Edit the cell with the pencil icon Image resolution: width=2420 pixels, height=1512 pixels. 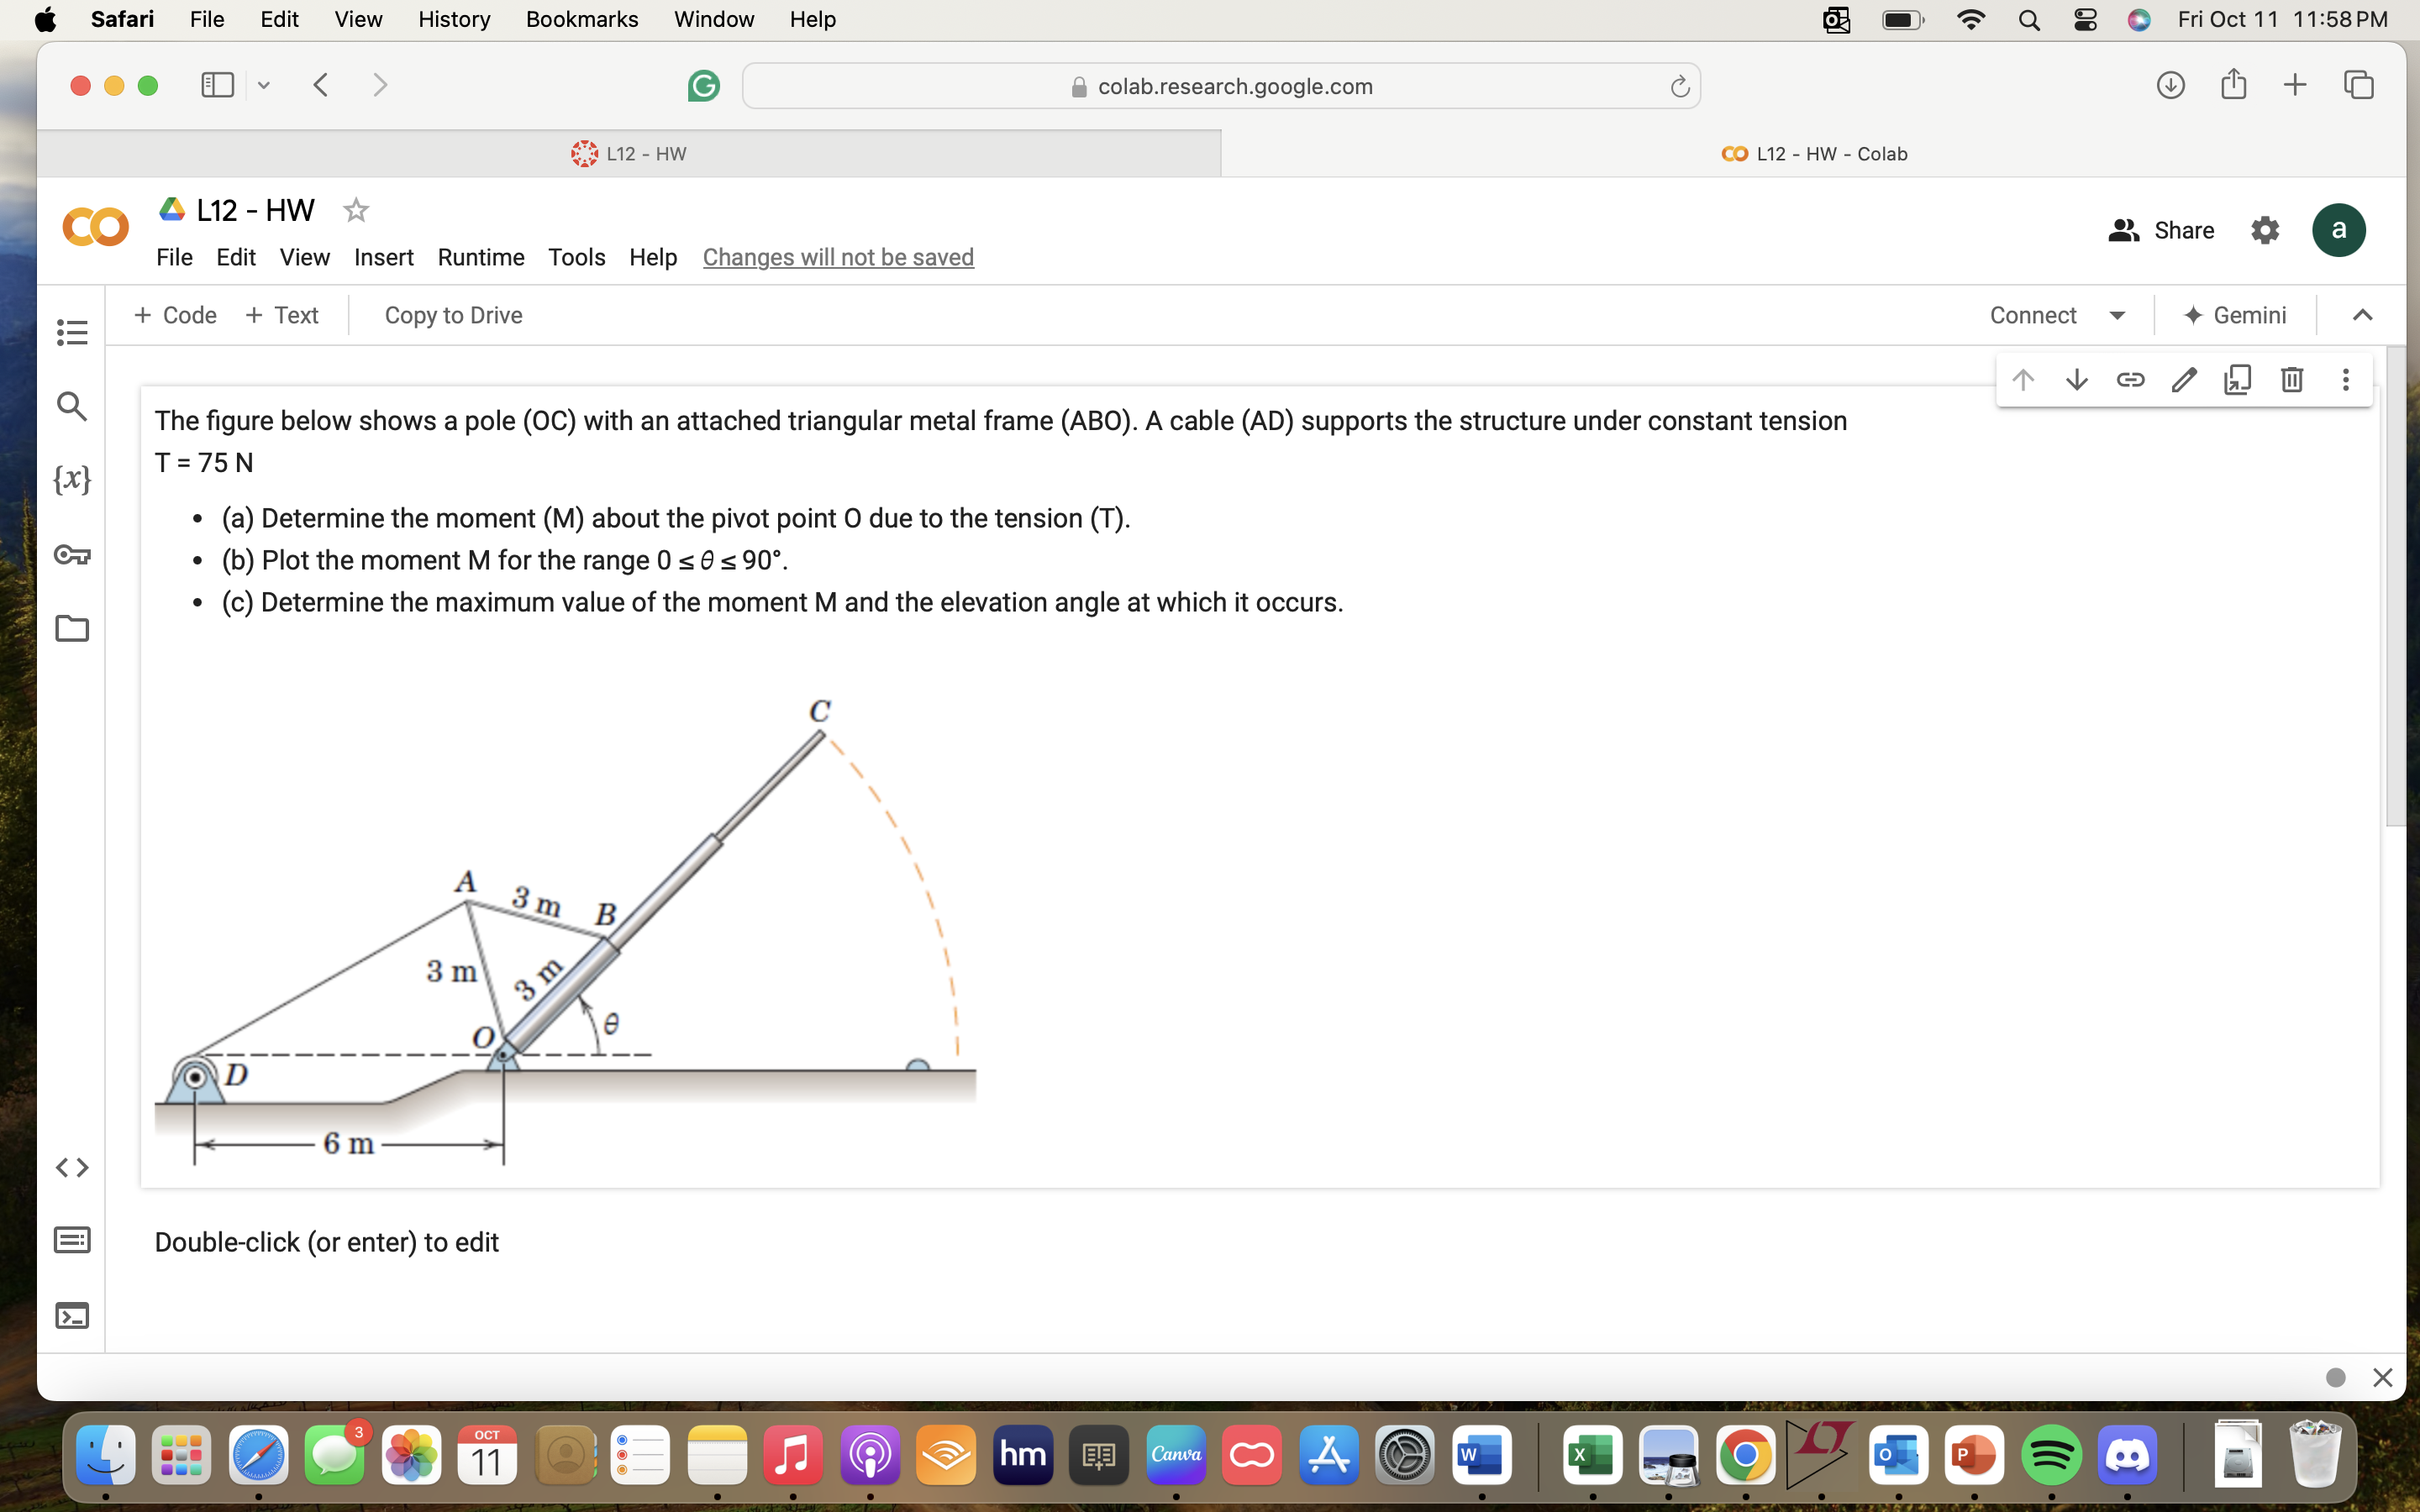pos(2184,380)
